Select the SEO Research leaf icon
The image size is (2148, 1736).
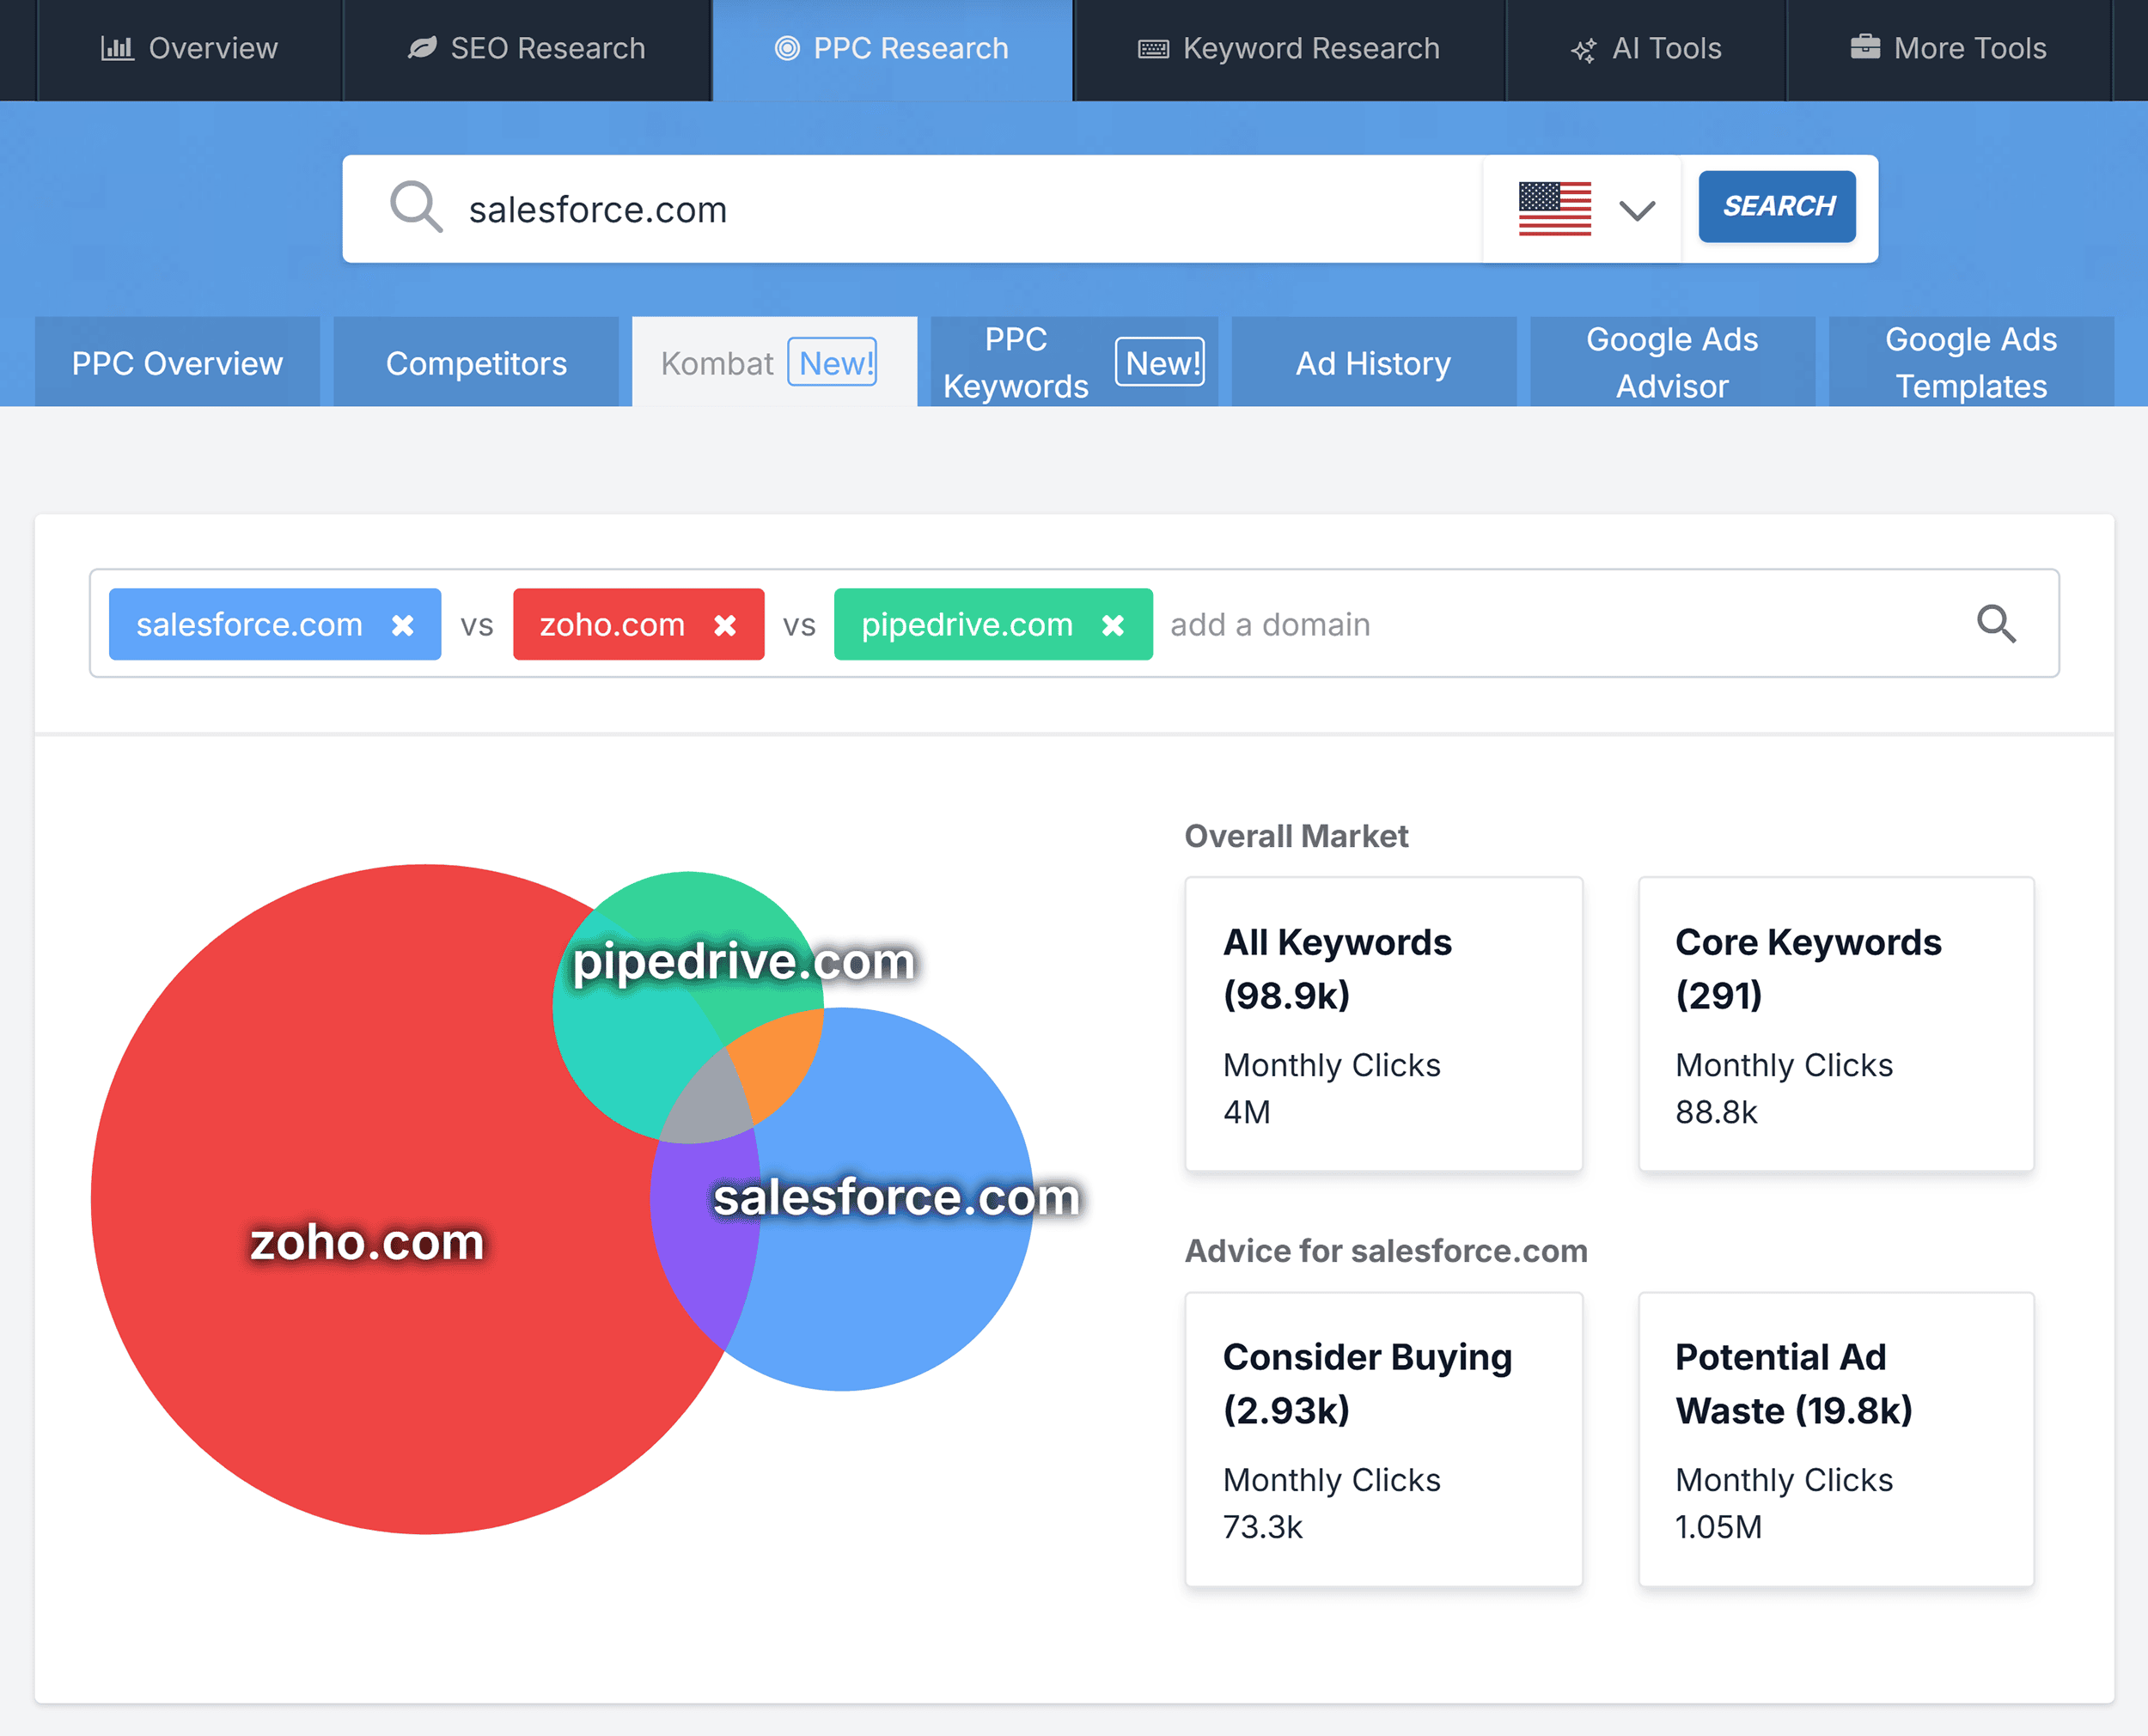click(x=423, y=47)
